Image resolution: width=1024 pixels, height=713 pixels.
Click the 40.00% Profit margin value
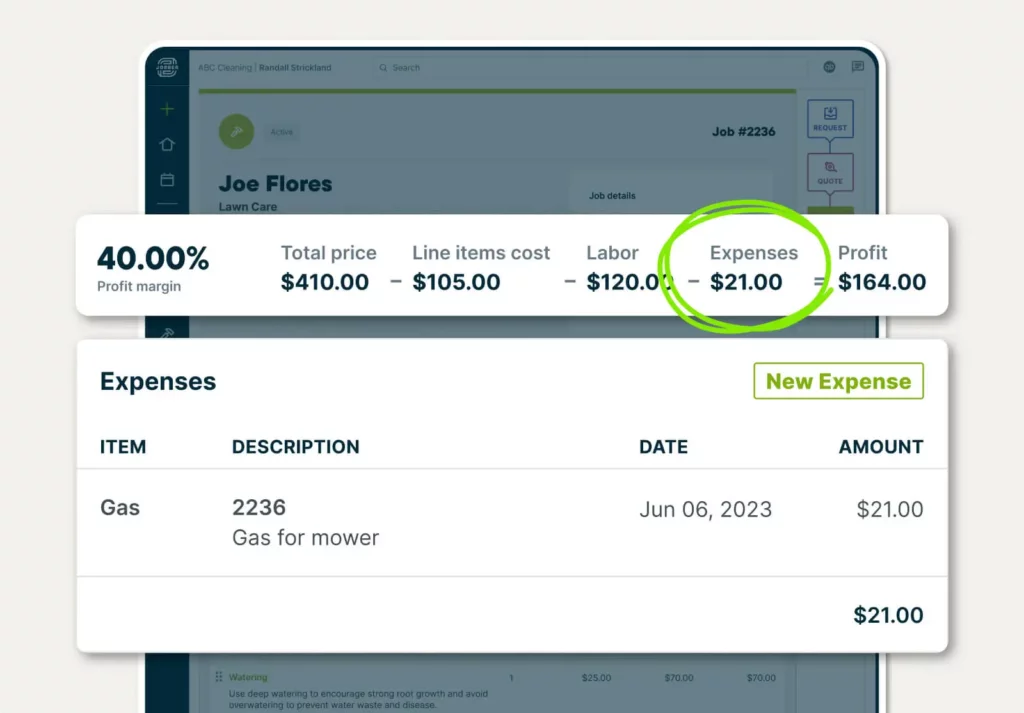[153, 259]
